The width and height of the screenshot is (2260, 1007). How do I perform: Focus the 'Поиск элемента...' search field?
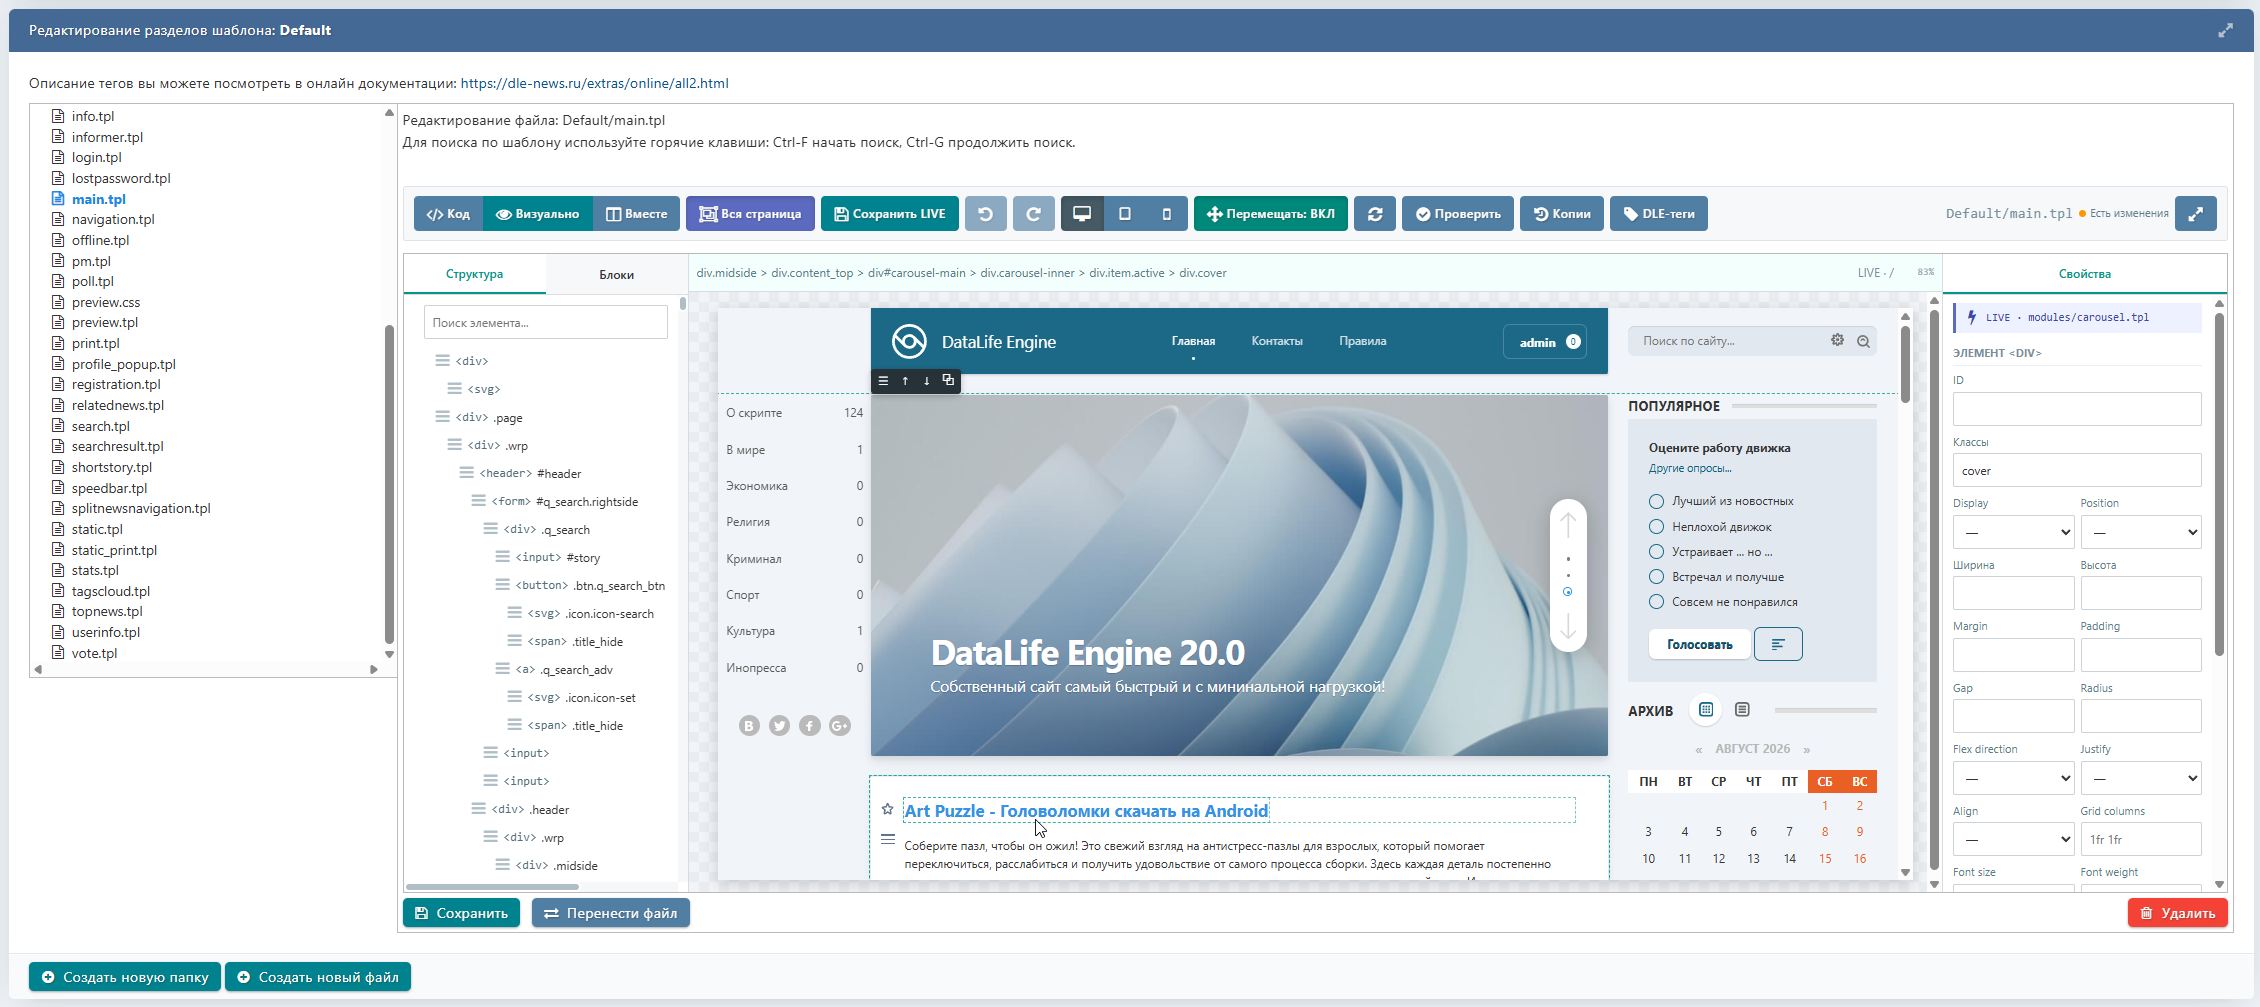coord(546,322)
